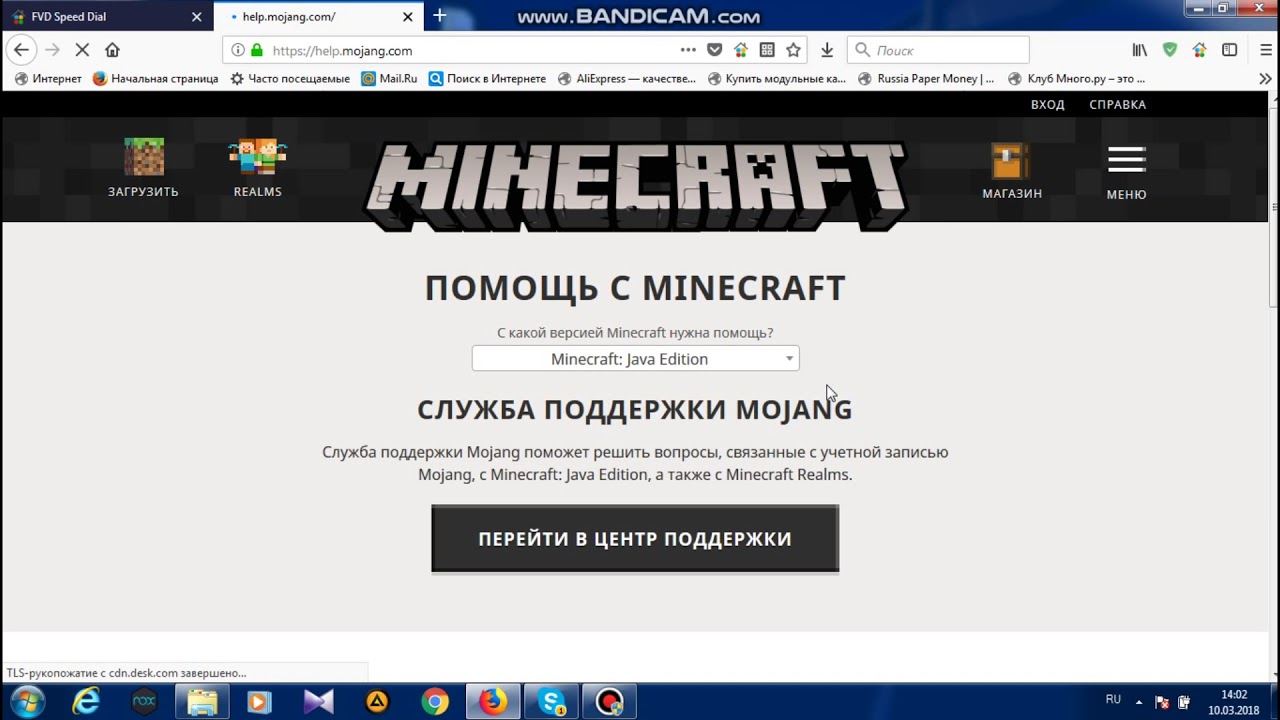Click the Action Center flag icon
Screen dimensions: 1280x720
pyautogui.click(x=1163, y=702)
